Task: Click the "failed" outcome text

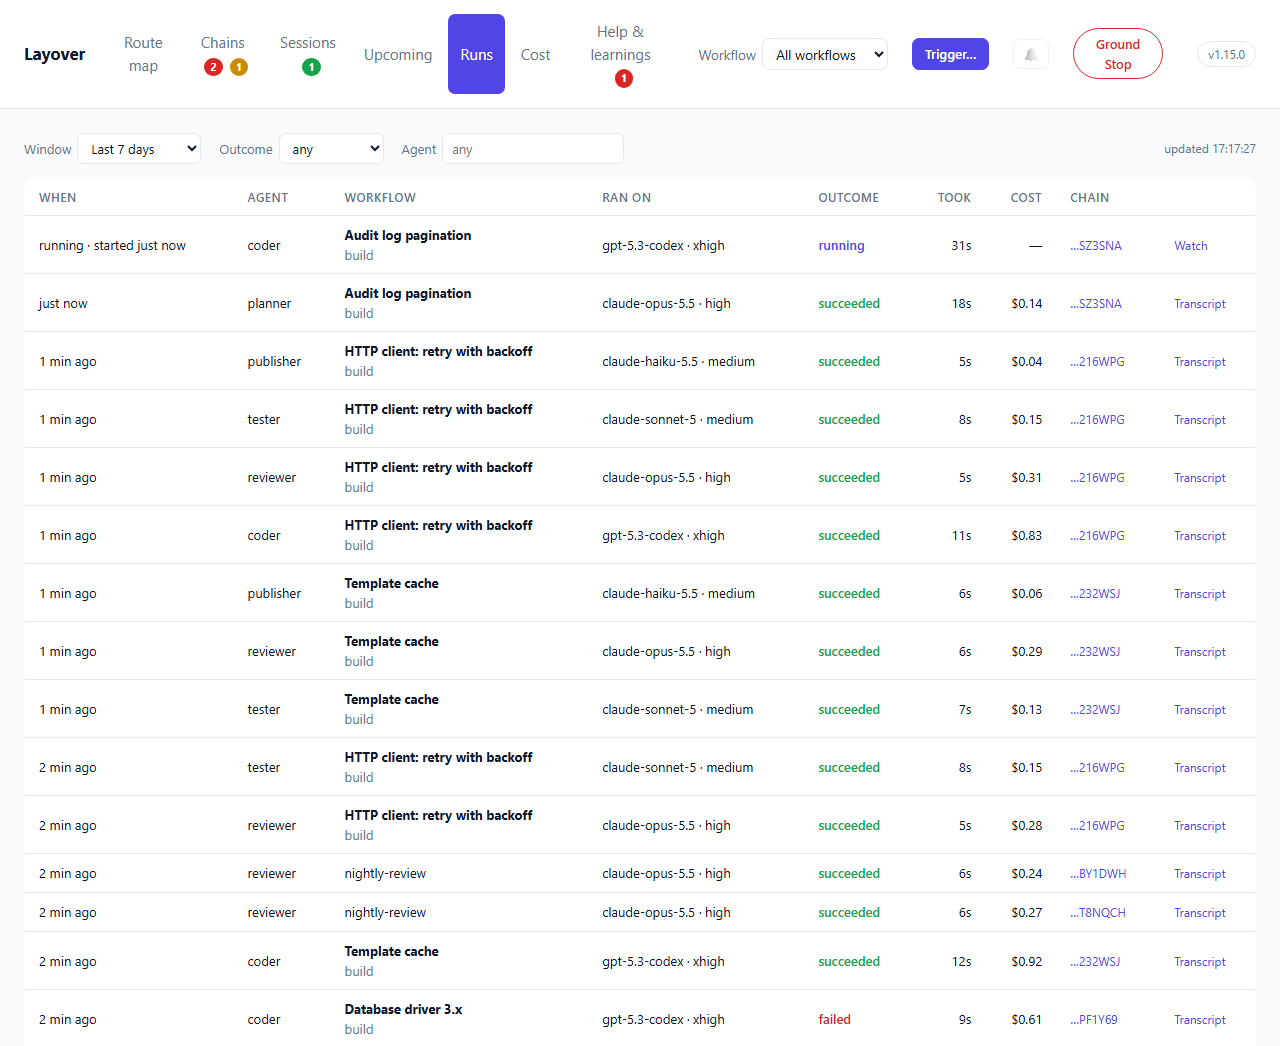Action: pyautogui.click(x=834, y=1019)
